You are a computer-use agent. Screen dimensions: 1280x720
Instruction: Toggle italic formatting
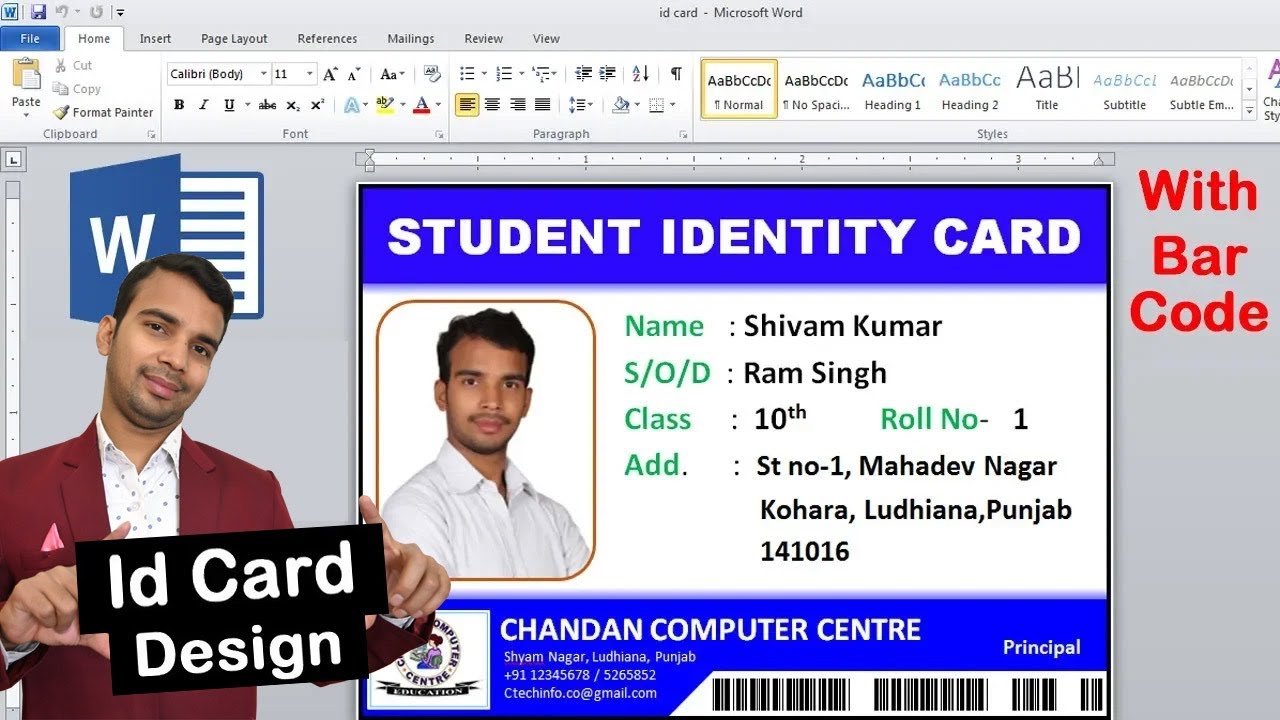point(204,104)
